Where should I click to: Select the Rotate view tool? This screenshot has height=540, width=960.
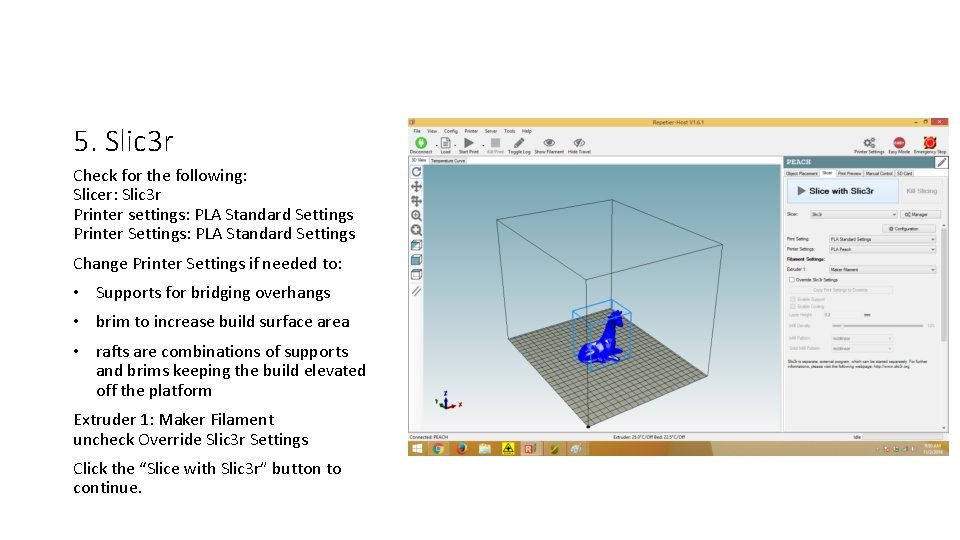point(416,172)
